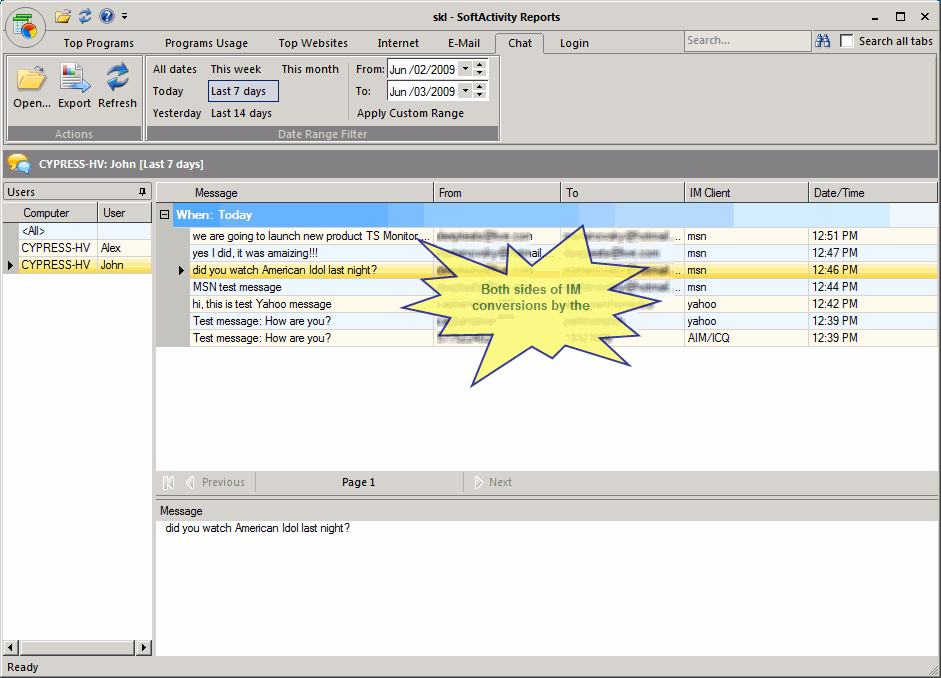Click the Previous page button
The height and width of the screenshot is (678, 941).
coord(216,482)
